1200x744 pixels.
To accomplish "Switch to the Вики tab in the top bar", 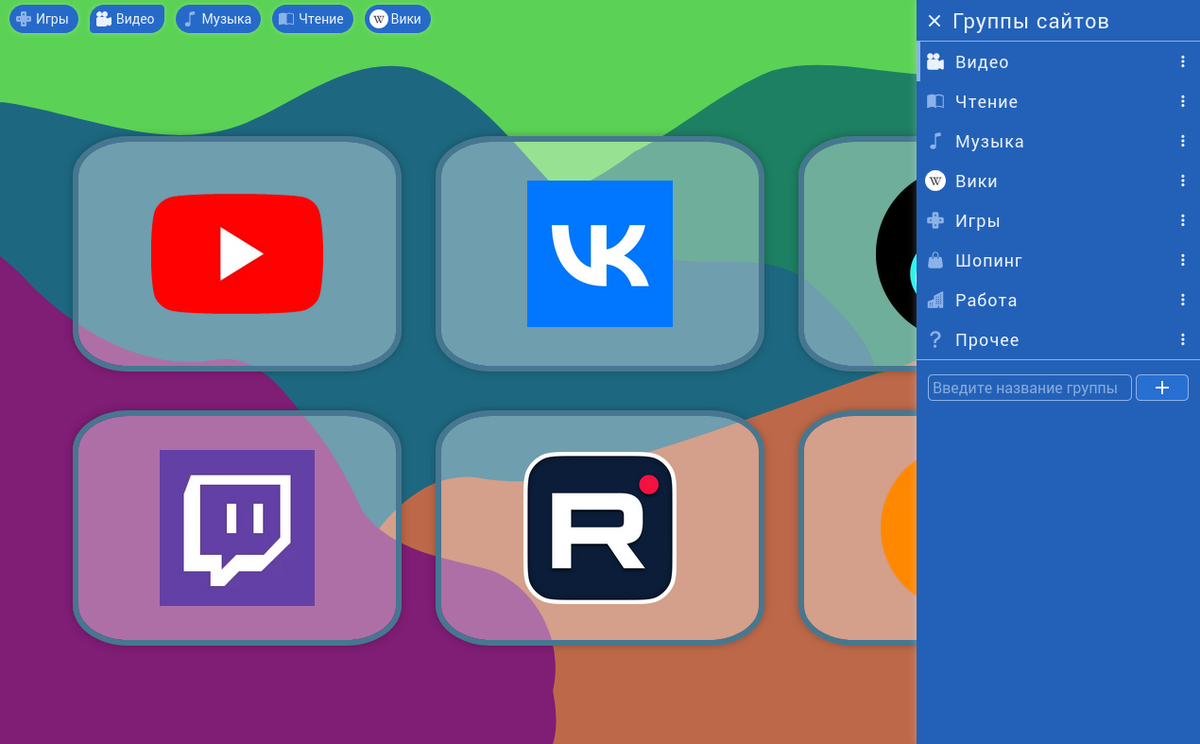I will (x=397, y=19).
